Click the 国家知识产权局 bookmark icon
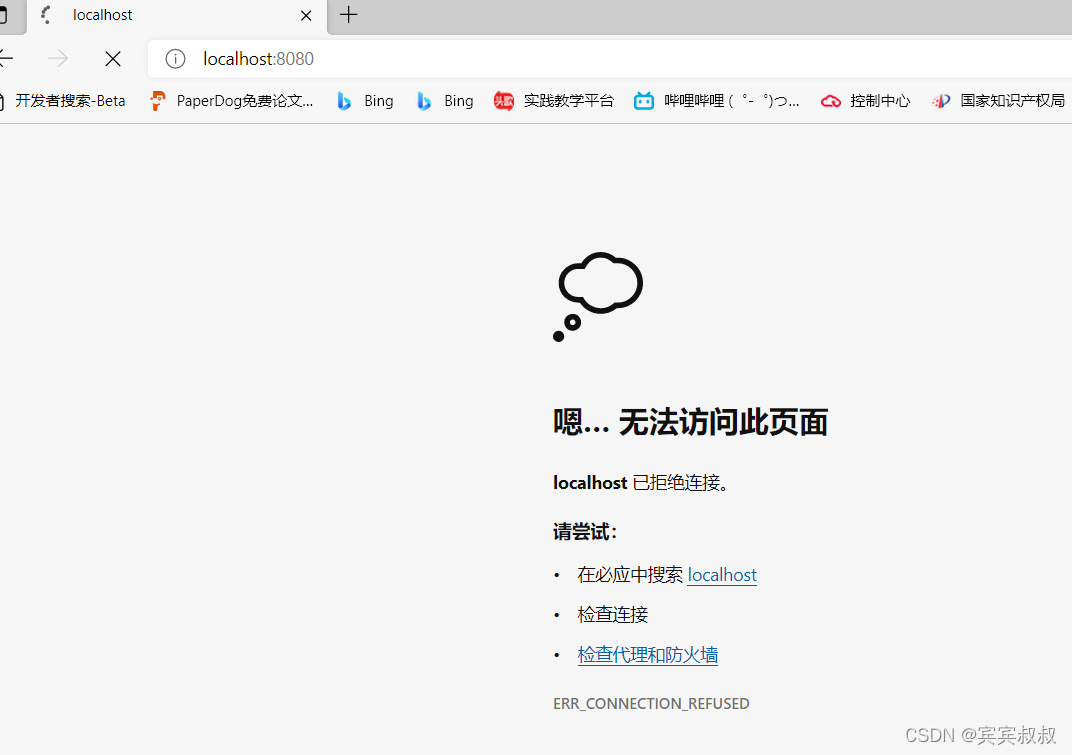 [x=941, y=100]
